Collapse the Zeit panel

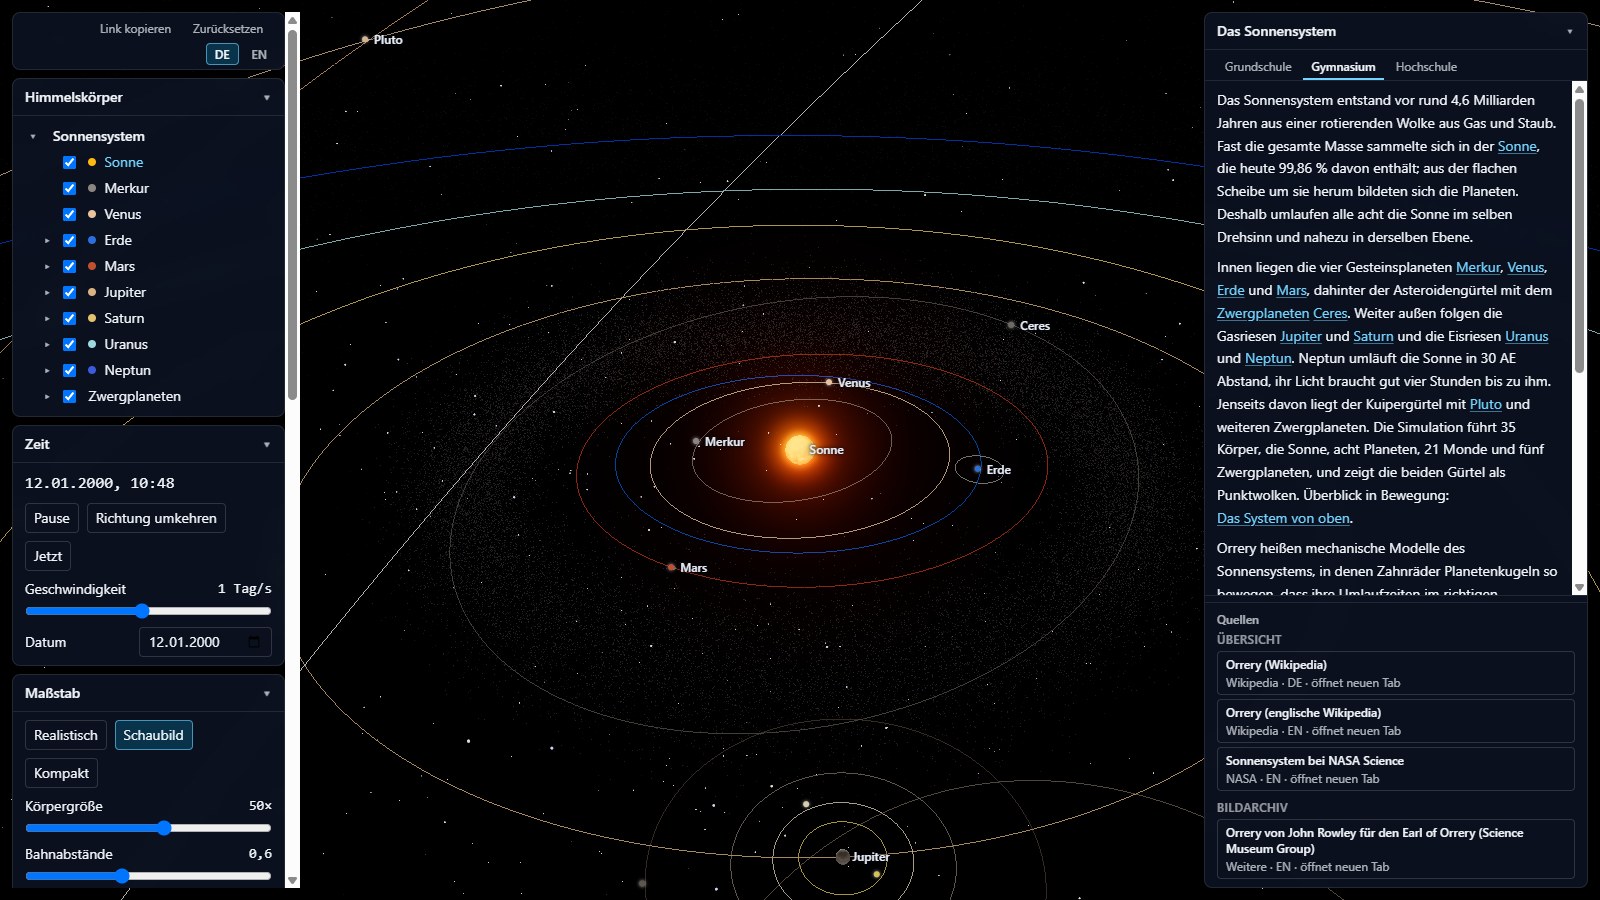[x=266, y=445]
